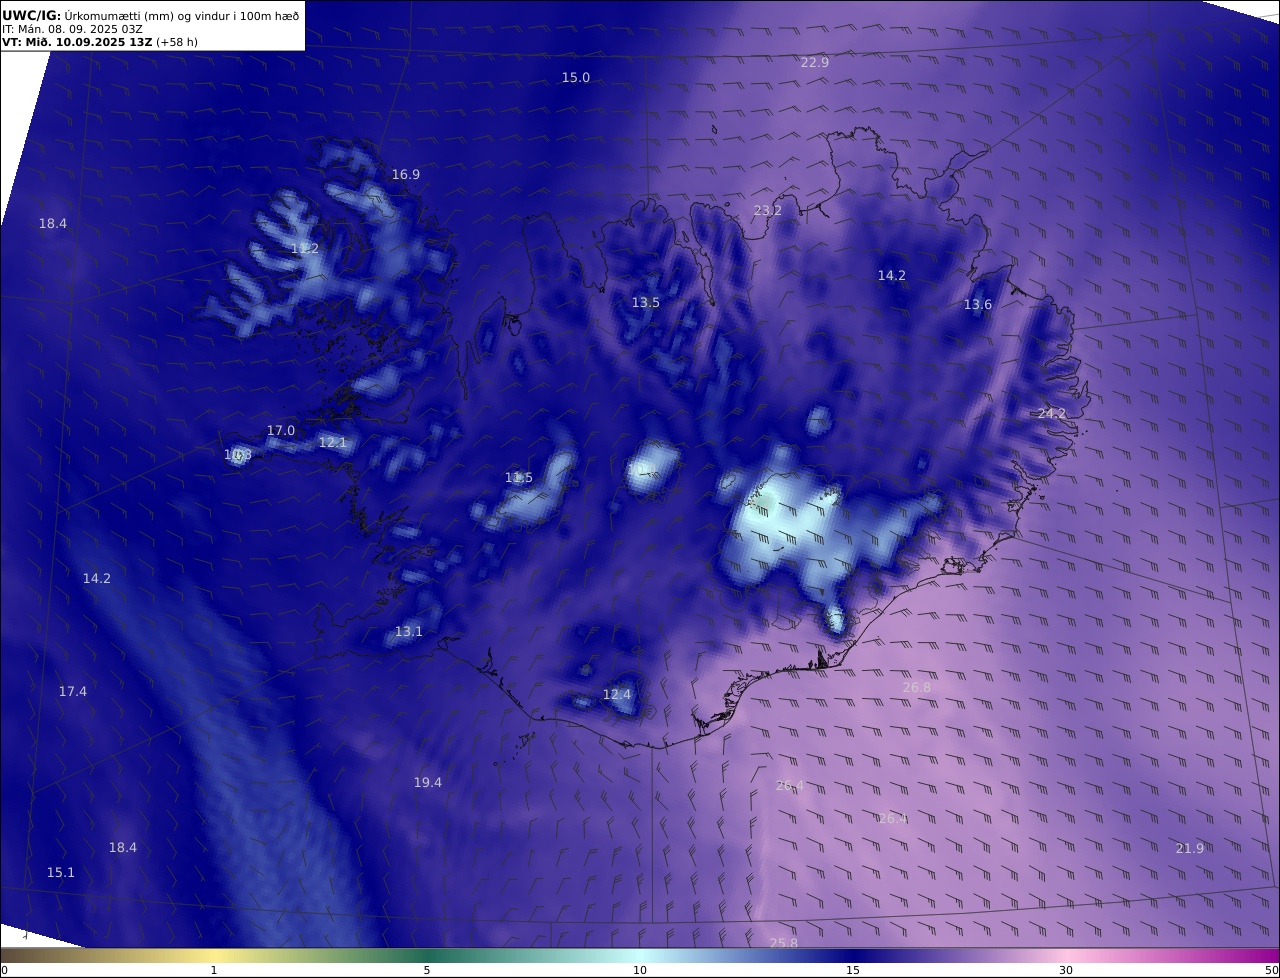The image size is (1280, 978).
Task: Click the map value 19.4
Action: click(427, 782)
